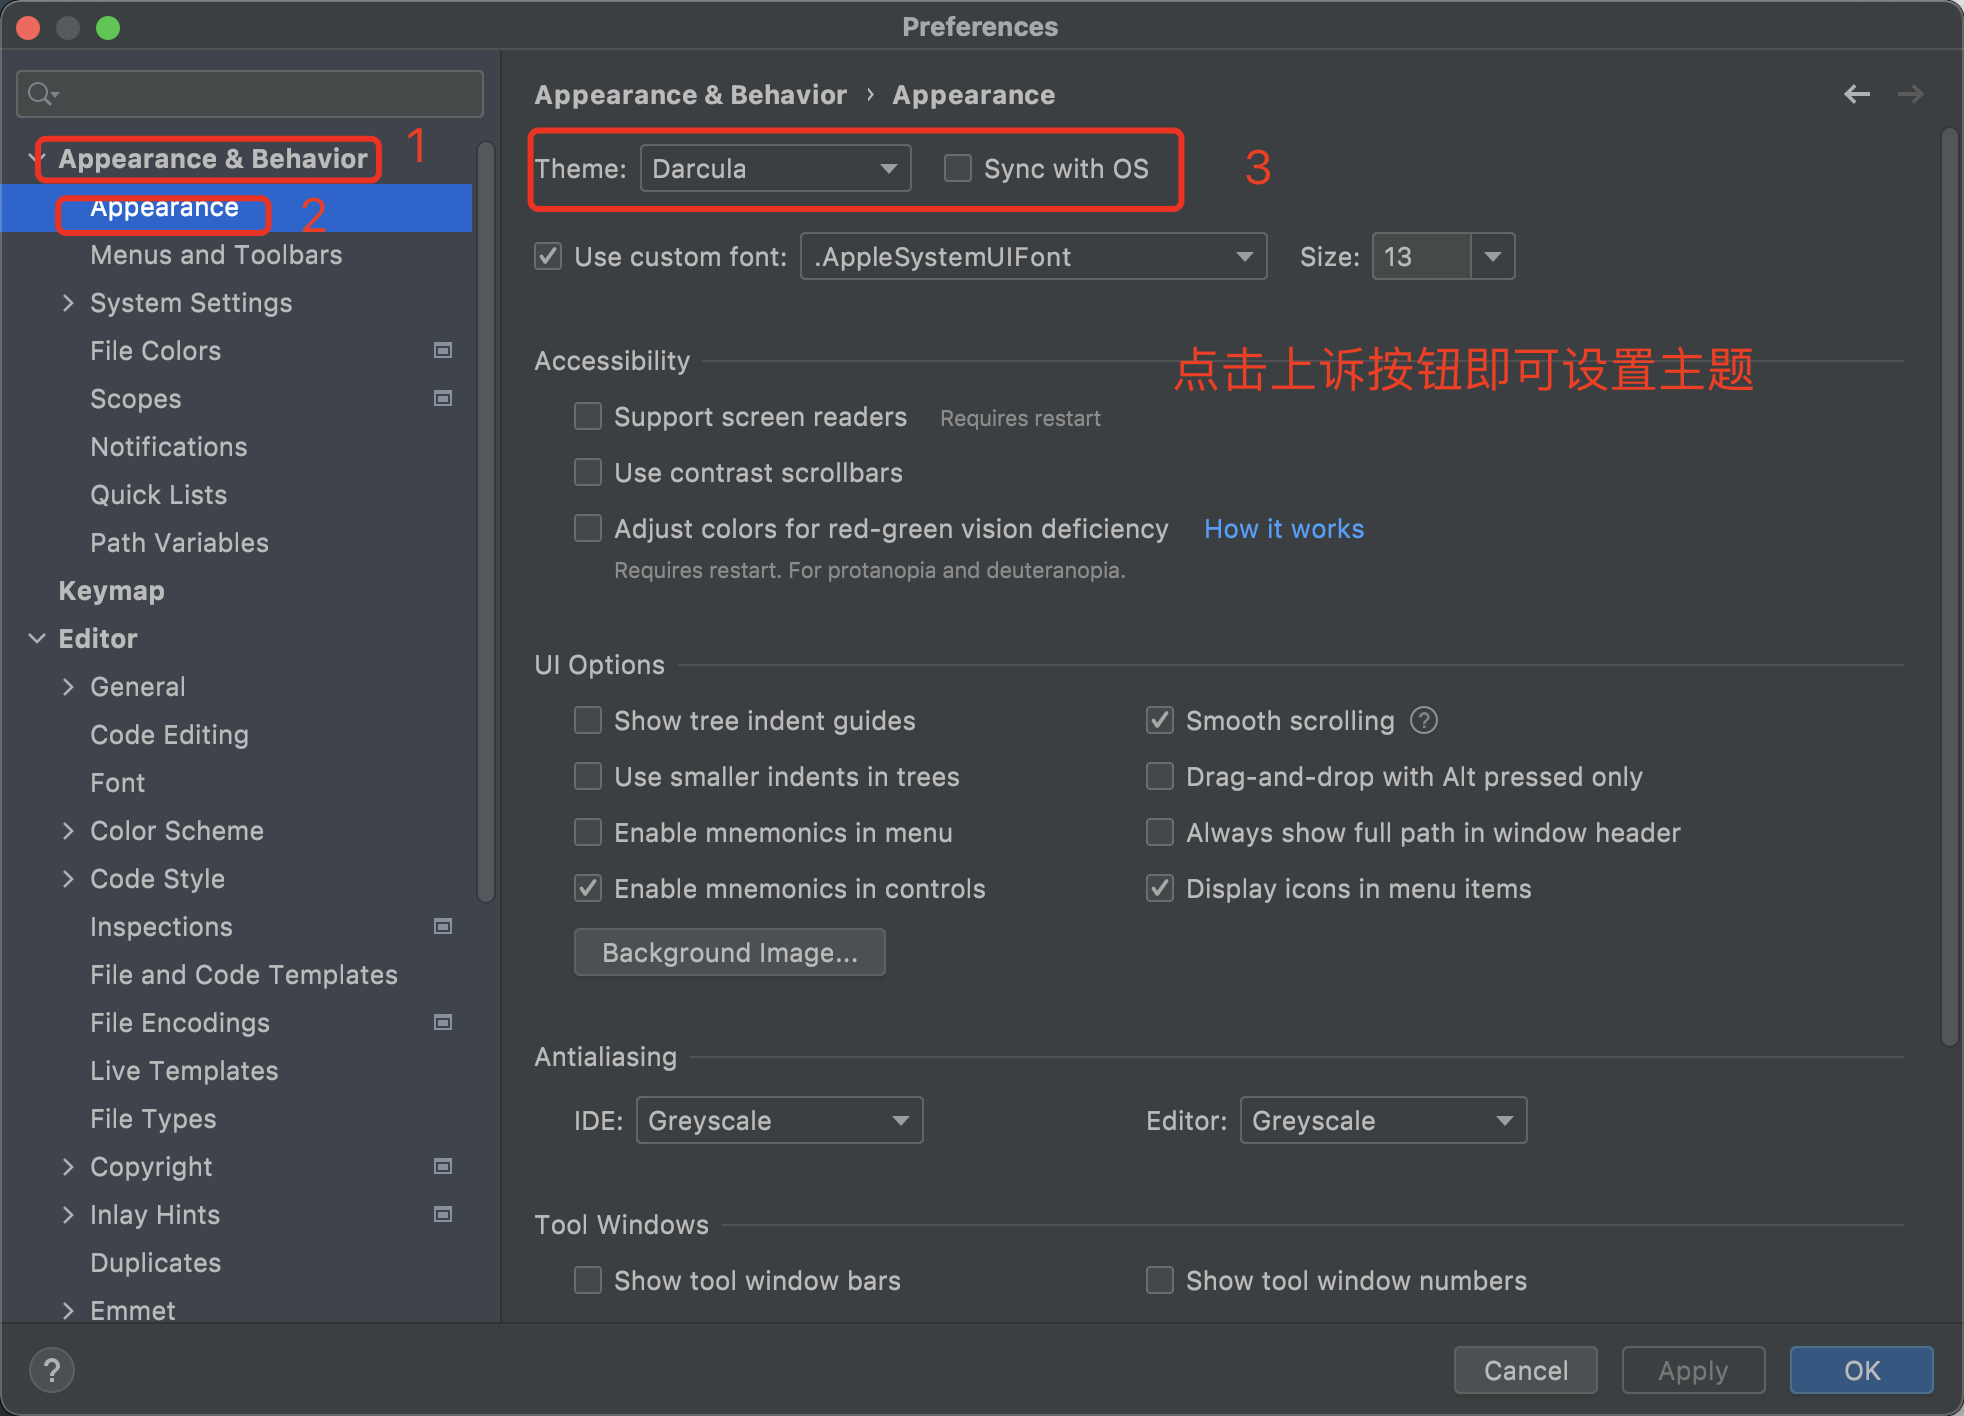Uncheck Display icons in menu items
The height and width of the screenshot is (1416, 1964).
tap(1160, 888)
